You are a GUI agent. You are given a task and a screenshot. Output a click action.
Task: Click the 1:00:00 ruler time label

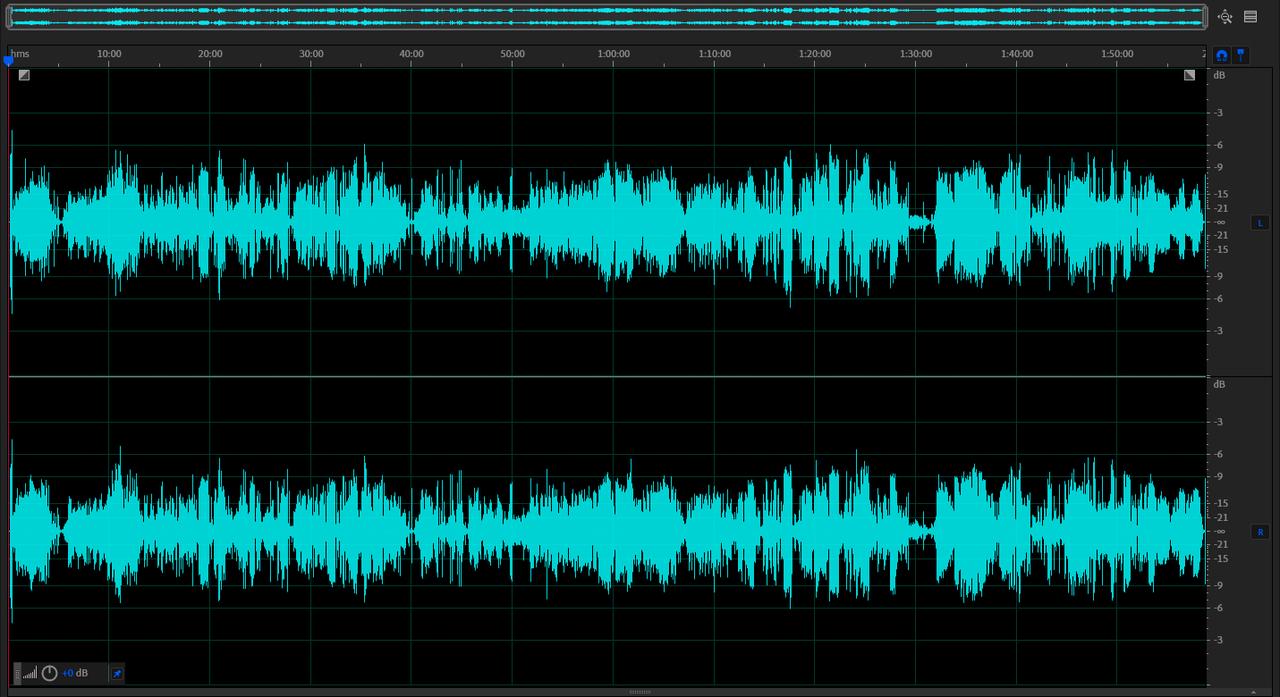coord(613,54)
